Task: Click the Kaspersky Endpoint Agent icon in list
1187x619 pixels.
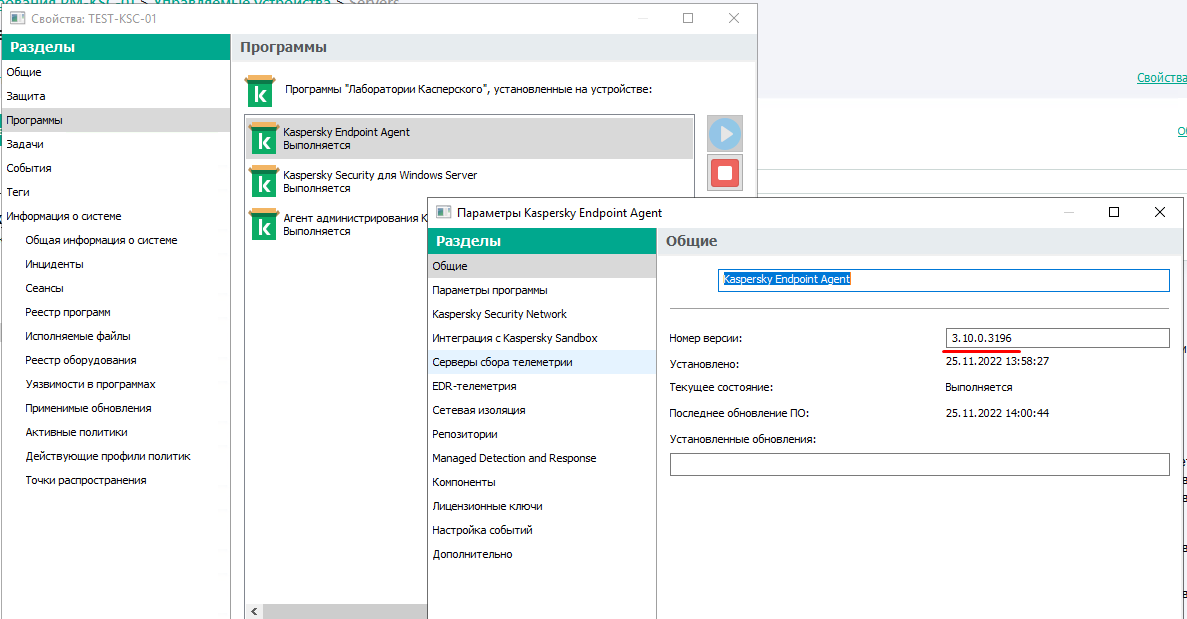Action: click(x=263, y=138)
